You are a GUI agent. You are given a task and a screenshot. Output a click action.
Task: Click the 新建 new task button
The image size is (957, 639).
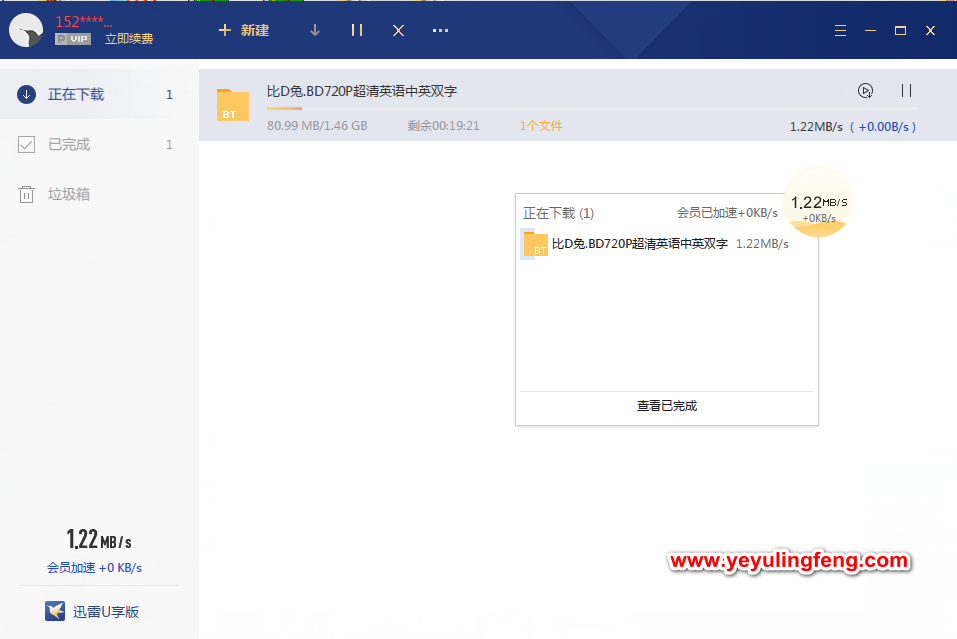(x=244, y=31)
